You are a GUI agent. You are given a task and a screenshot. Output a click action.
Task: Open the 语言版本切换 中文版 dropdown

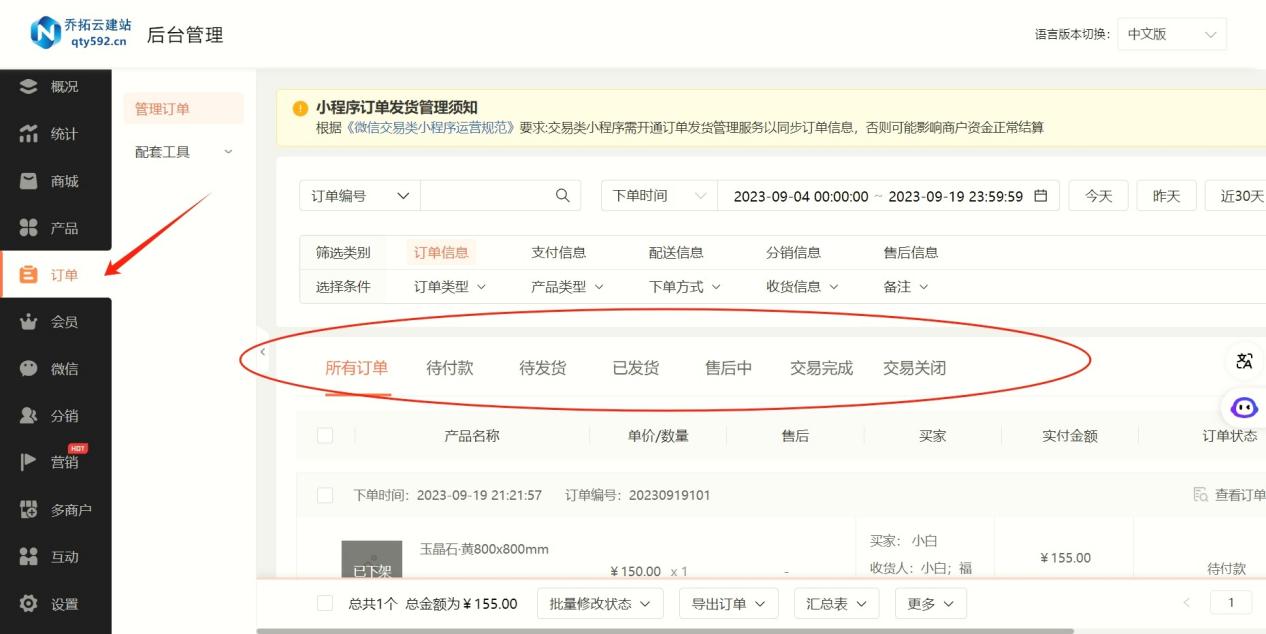(1171, 34)
